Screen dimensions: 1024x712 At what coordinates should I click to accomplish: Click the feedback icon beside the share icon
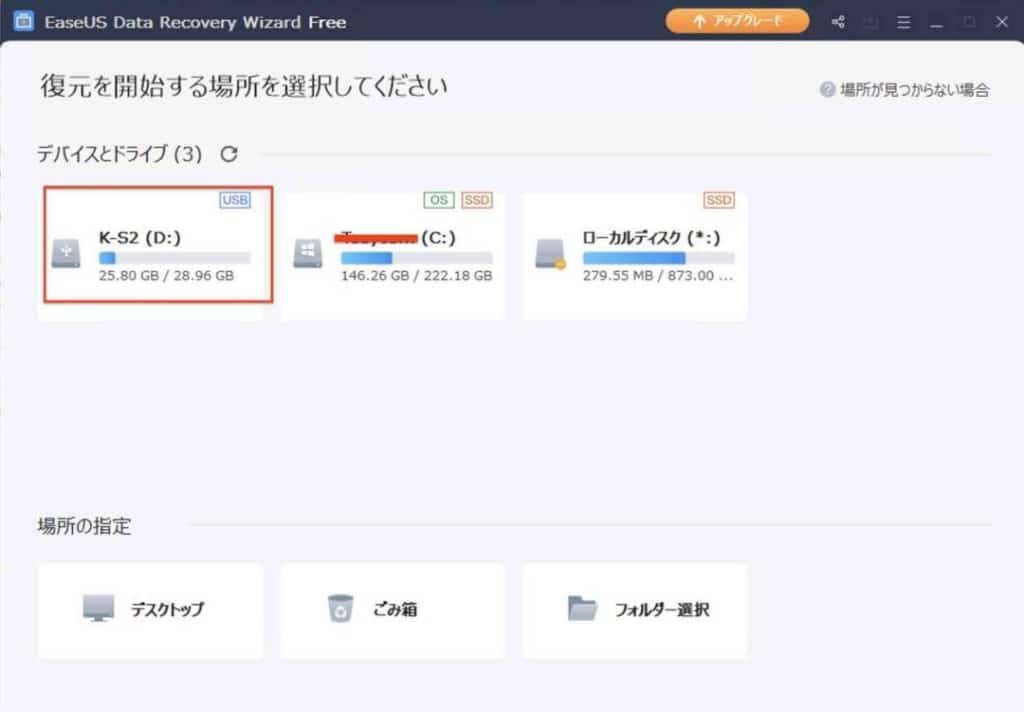pos(870,21)
